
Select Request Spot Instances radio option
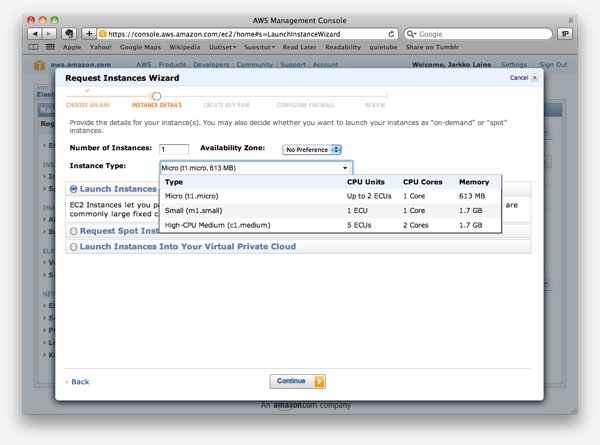(x=74, y=231)
